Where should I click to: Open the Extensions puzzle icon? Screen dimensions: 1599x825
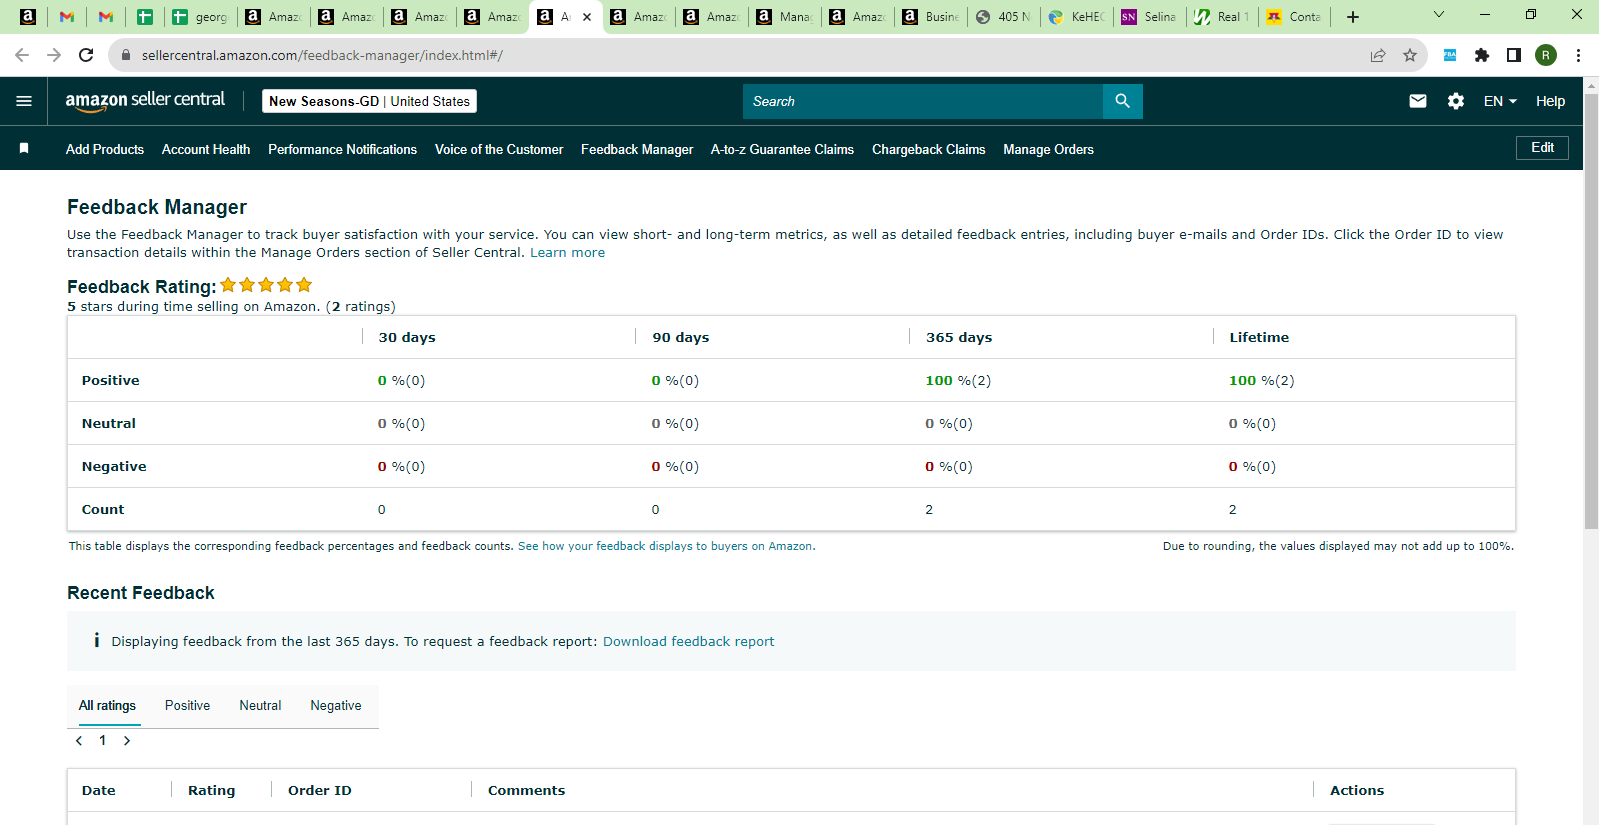1482,55
